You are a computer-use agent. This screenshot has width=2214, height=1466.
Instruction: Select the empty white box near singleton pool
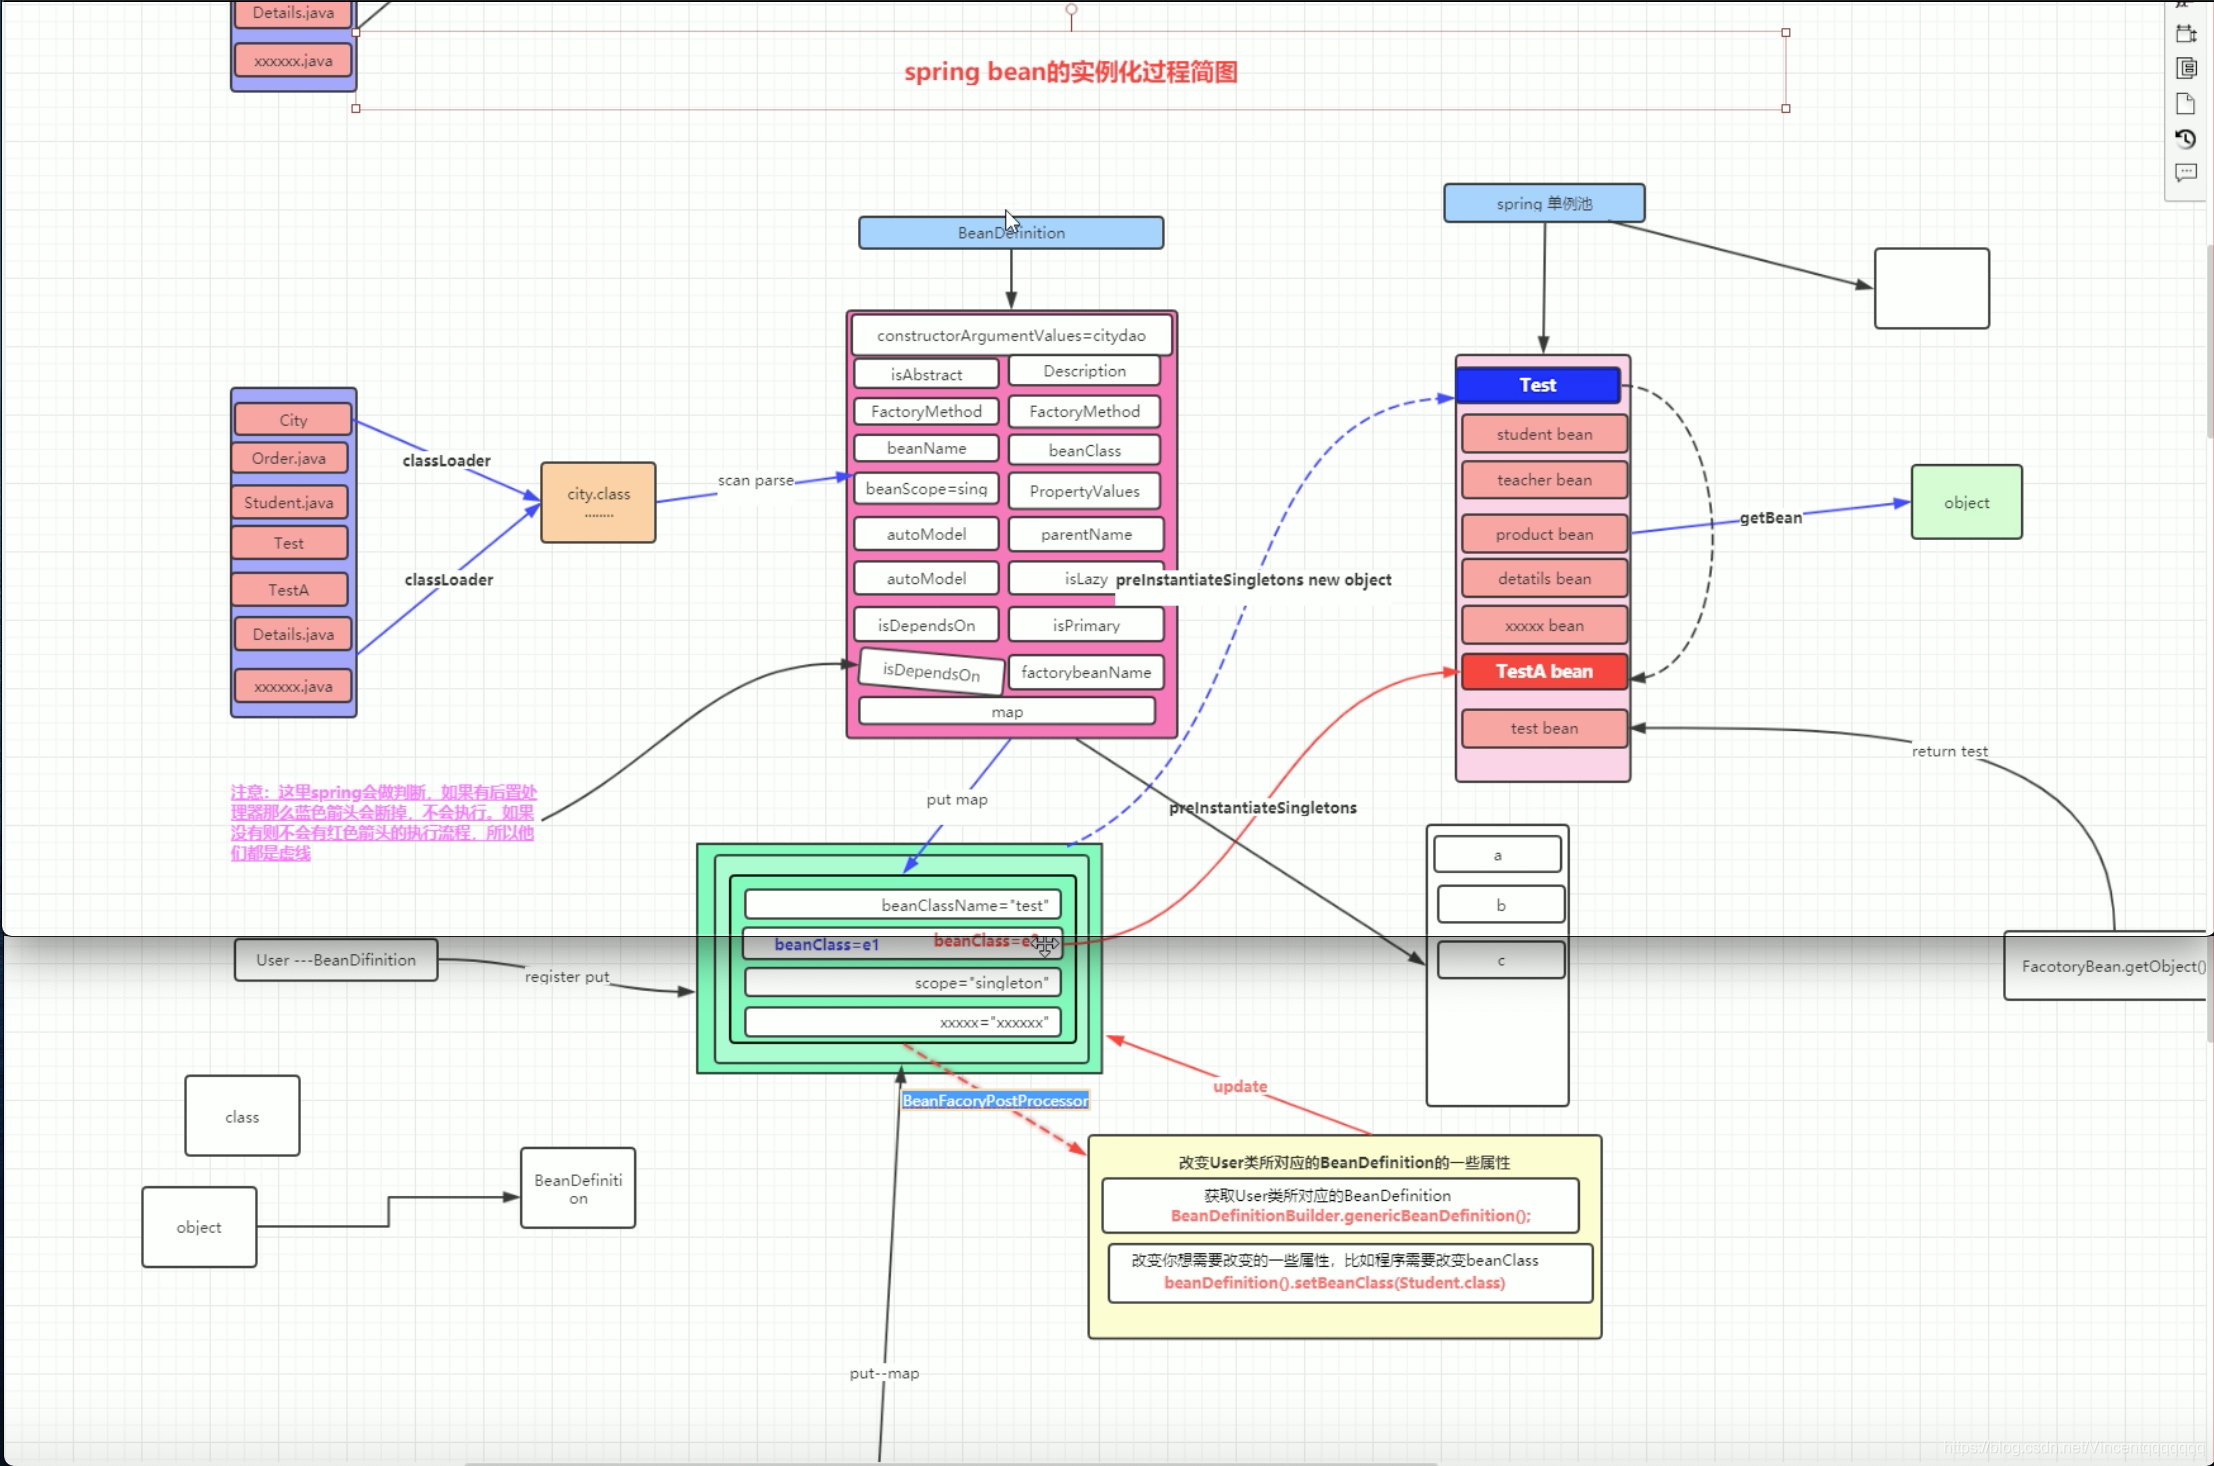pos(1931,288)
